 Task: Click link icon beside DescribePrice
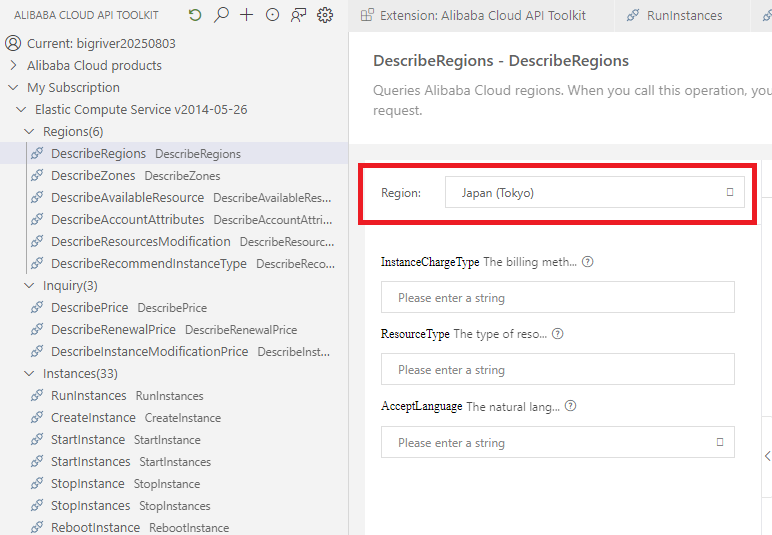coord(37,308)
